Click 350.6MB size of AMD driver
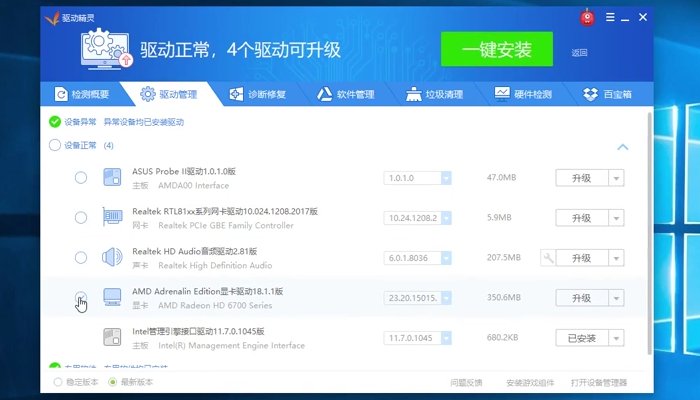This screenshot has width=700, height=400. click(x=504, y=297)
